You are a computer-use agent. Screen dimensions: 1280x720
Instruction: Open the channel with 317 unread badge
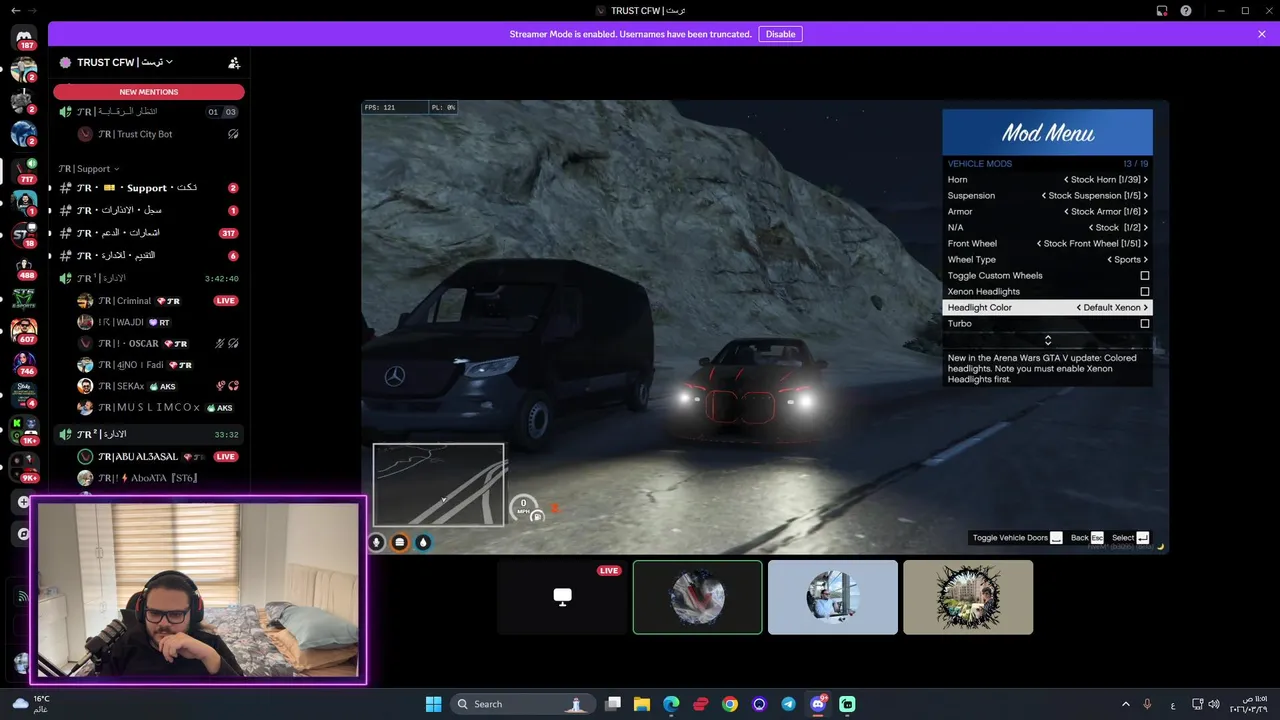pyautogui.click(x=148, y=233)
